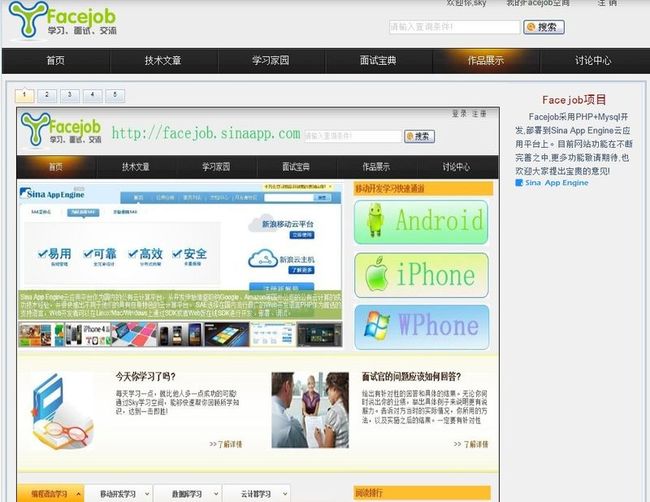Click the smartphones thumbnail in the strip

click(x=180, y=334)
